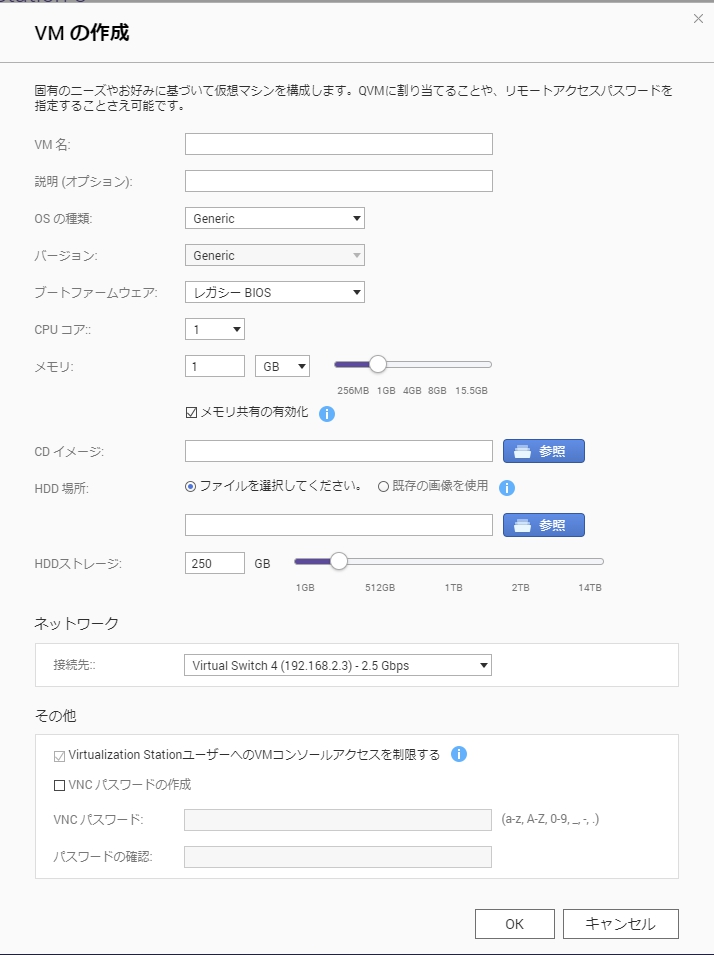Enable VNC パスワードの作成 checkbox
This screenshot has width=714, height=955.
(60, 785)
